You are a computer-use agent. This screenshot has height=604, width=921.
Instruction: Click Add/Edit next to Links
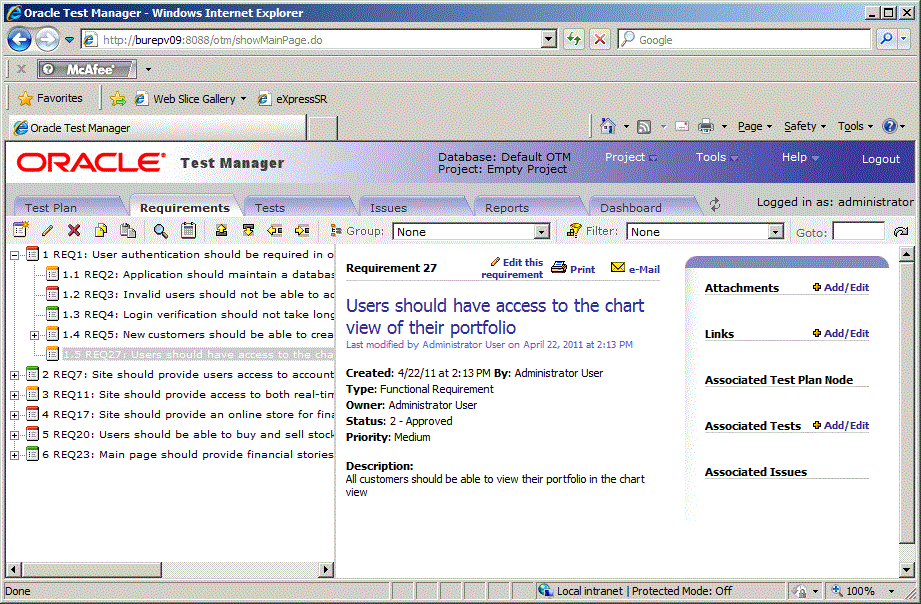841,333
